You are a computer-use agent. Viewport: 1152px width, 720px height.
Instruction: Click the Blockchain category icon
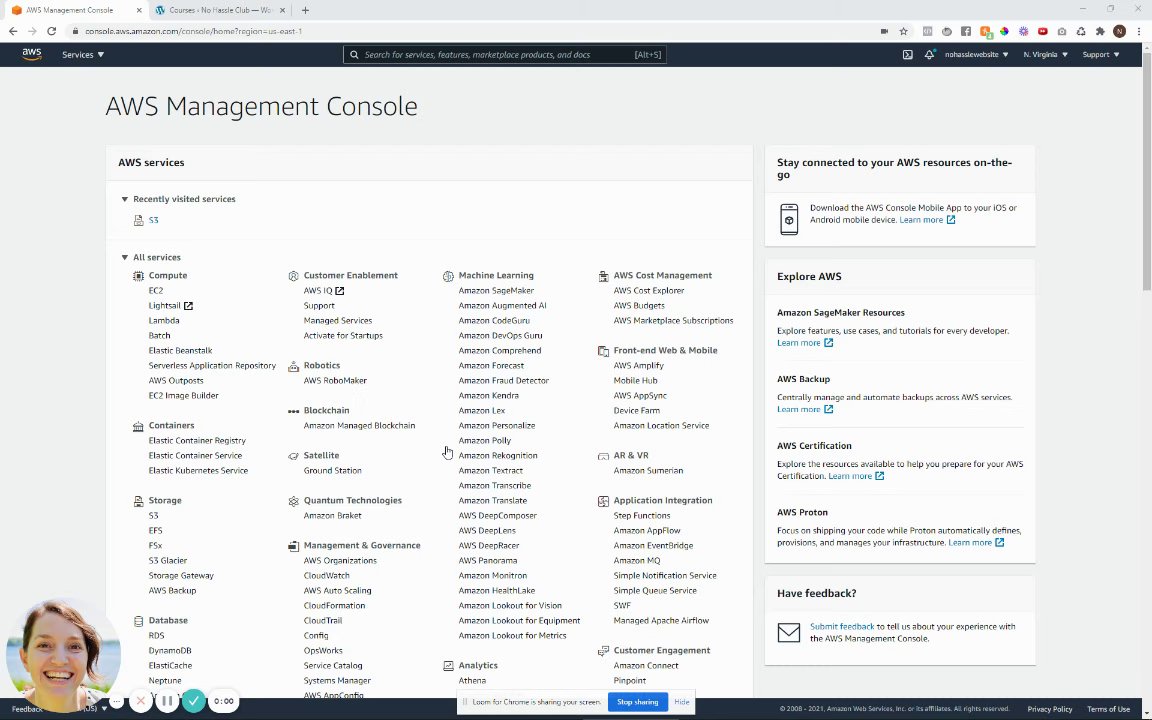(293, 411)
